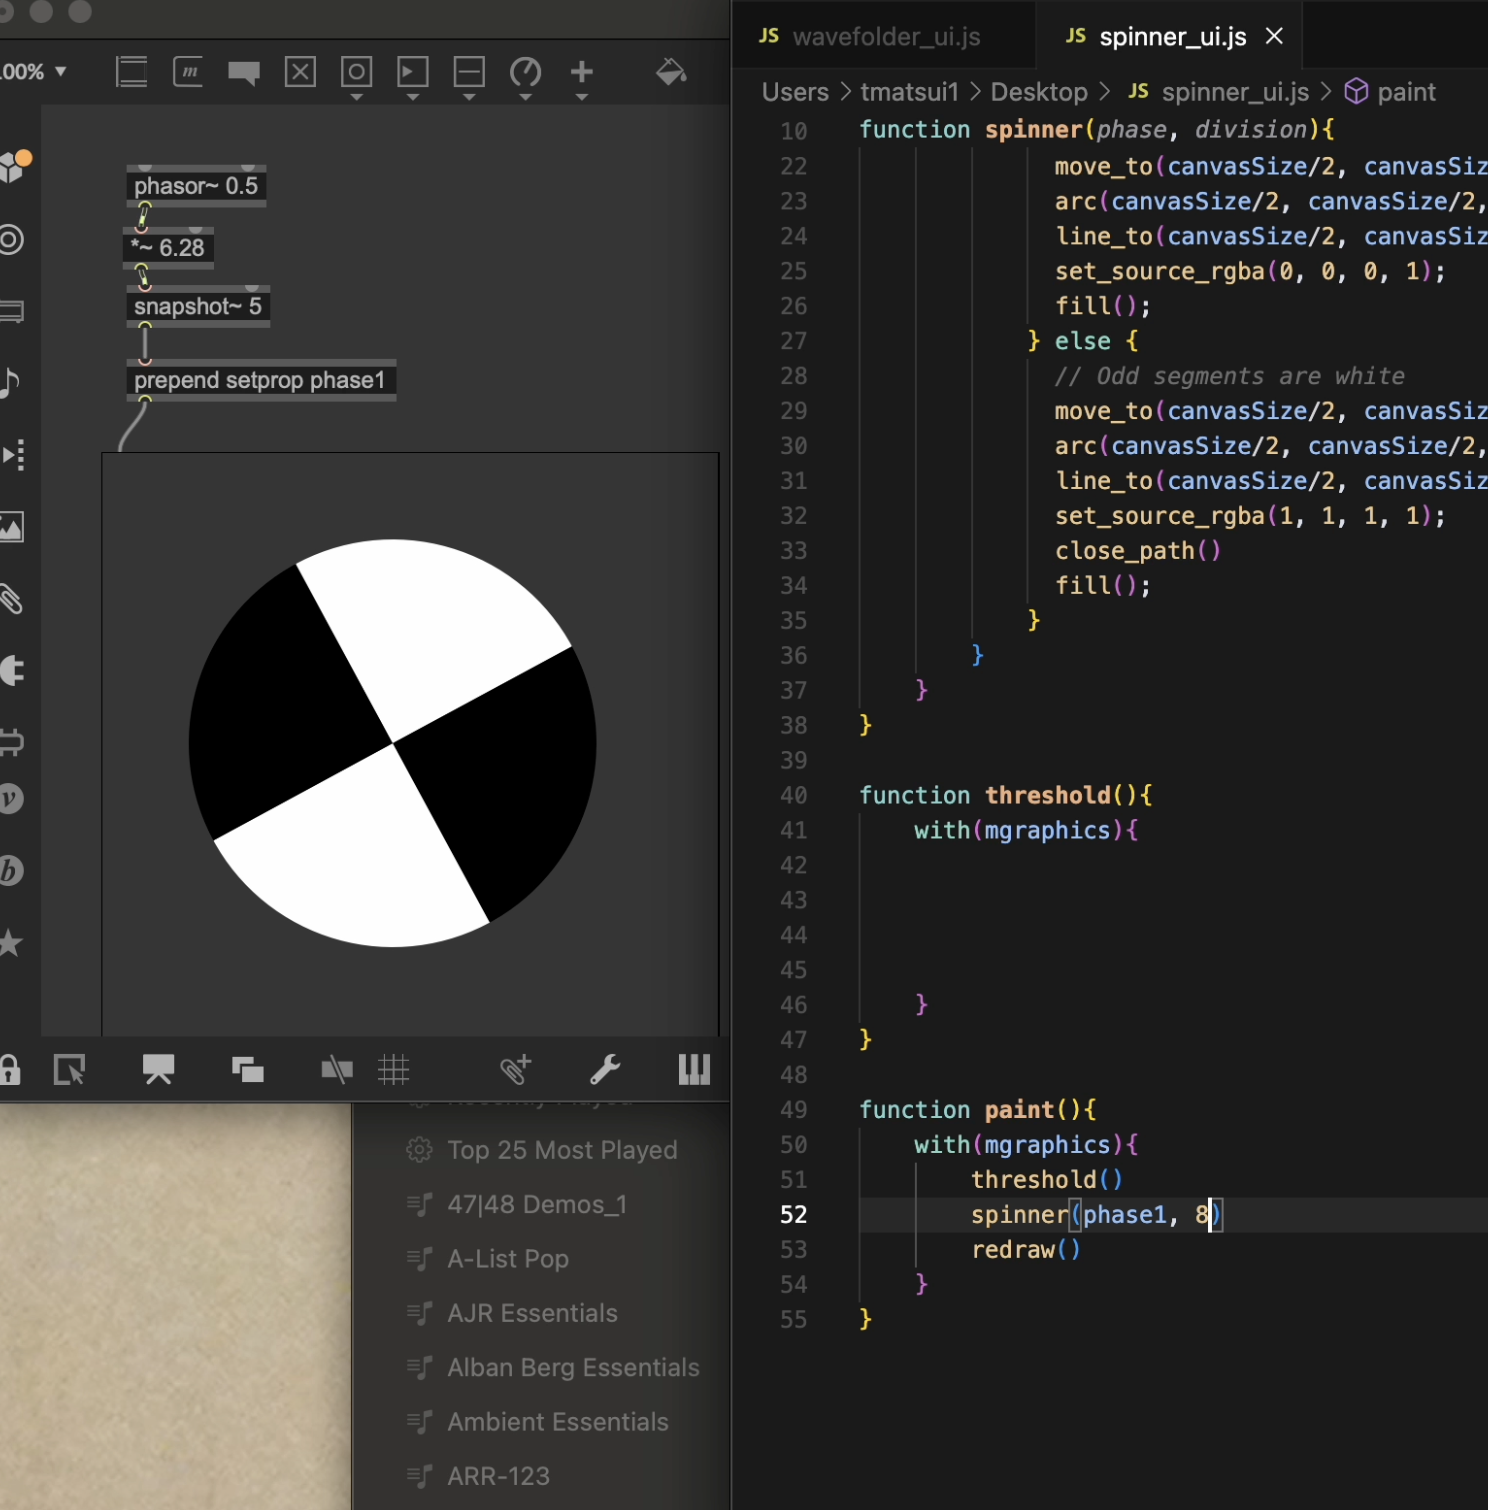Click the add attachment paperclip-plus icon
This screenshot has height=1510, width=1488.
[515, 1070]
